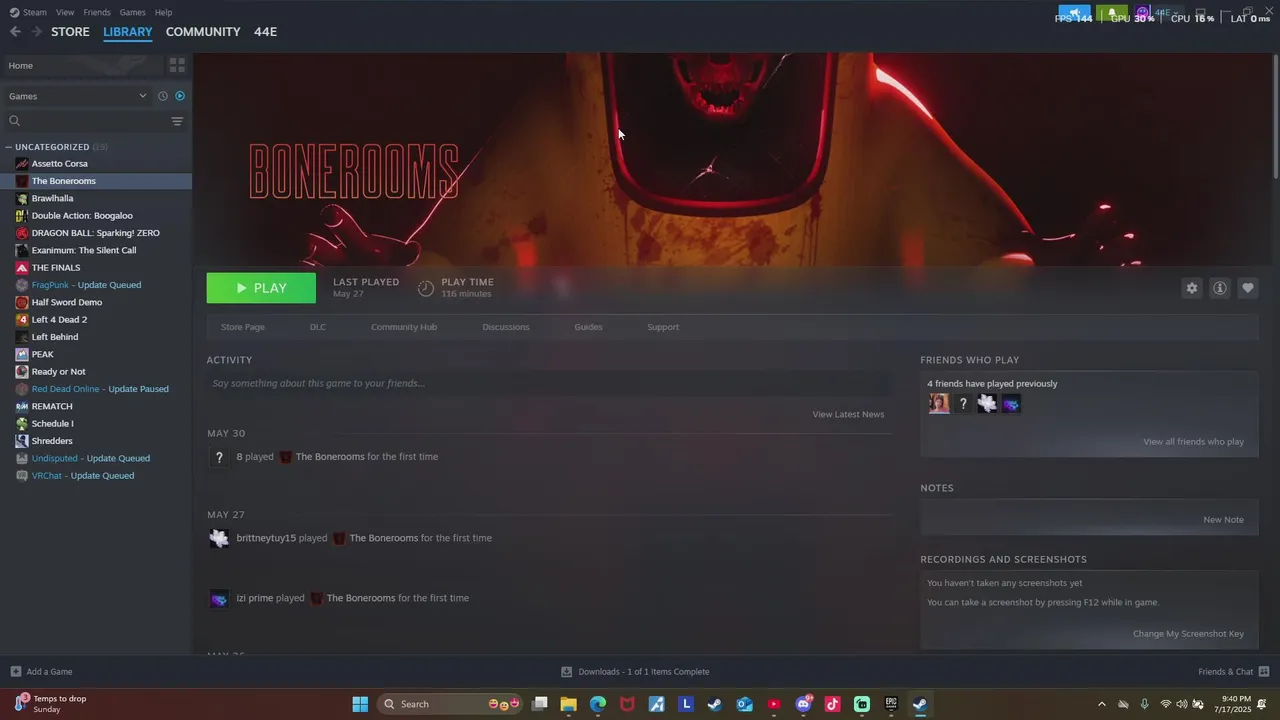This screenshot has width=1280, height=720.
Task: Click View all friends who play
Action: click(x=1194, y=442)
